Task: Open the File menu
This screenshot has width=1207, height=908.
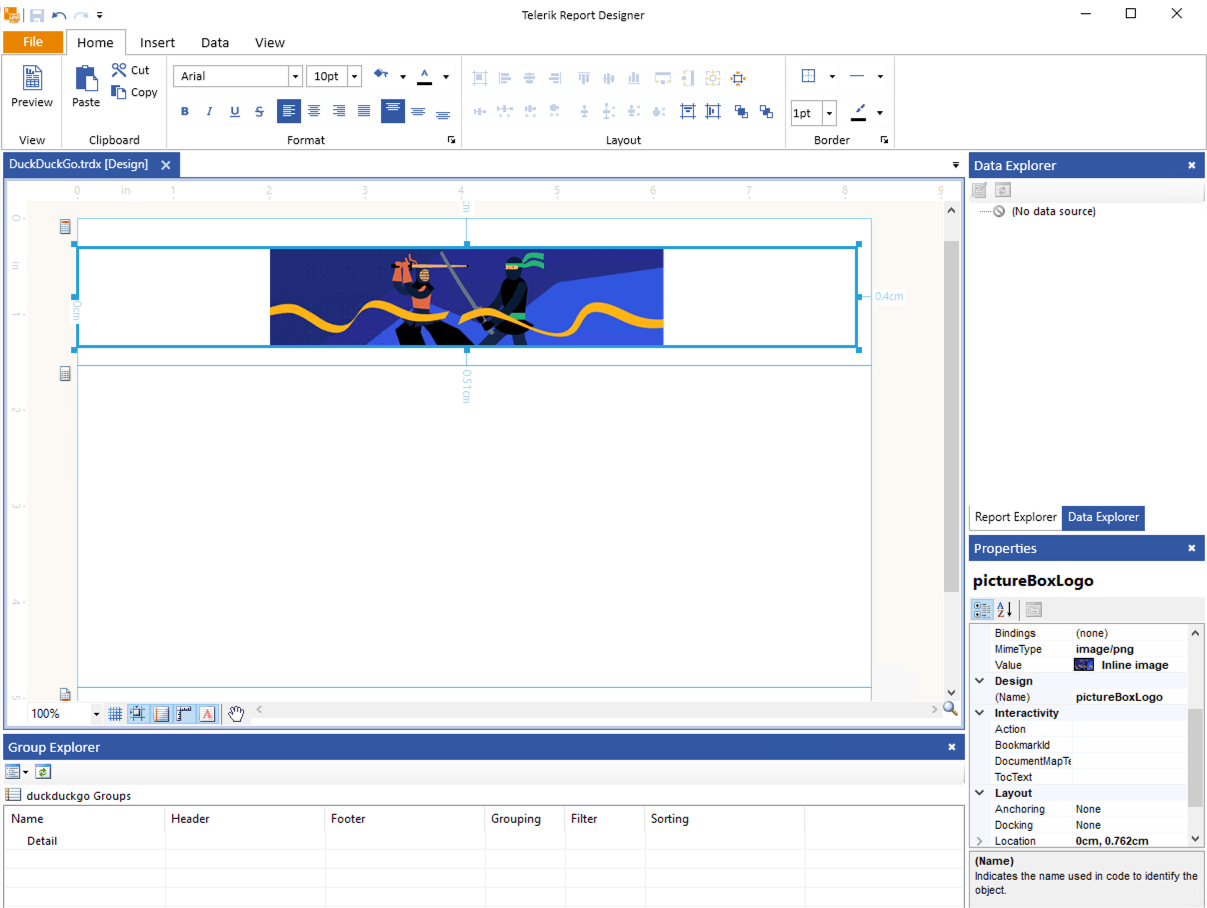Action: [x=33, y=42]
